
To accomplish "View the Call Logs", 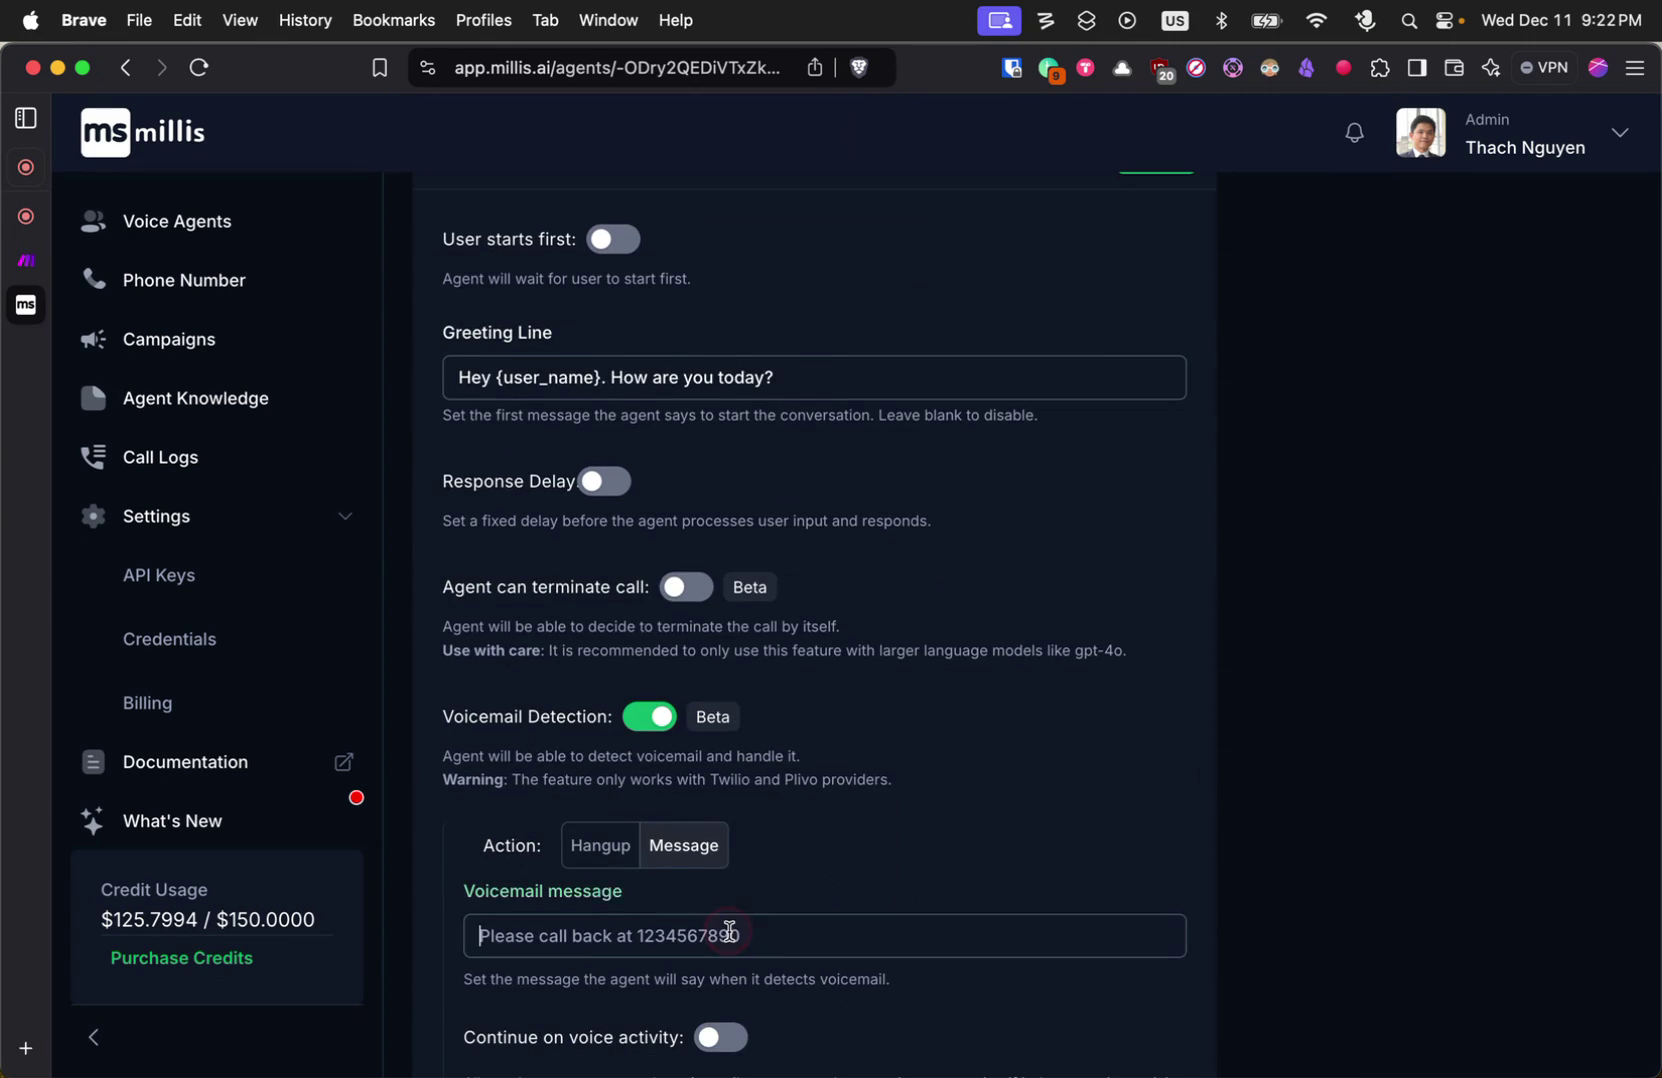I will [162, 457].
